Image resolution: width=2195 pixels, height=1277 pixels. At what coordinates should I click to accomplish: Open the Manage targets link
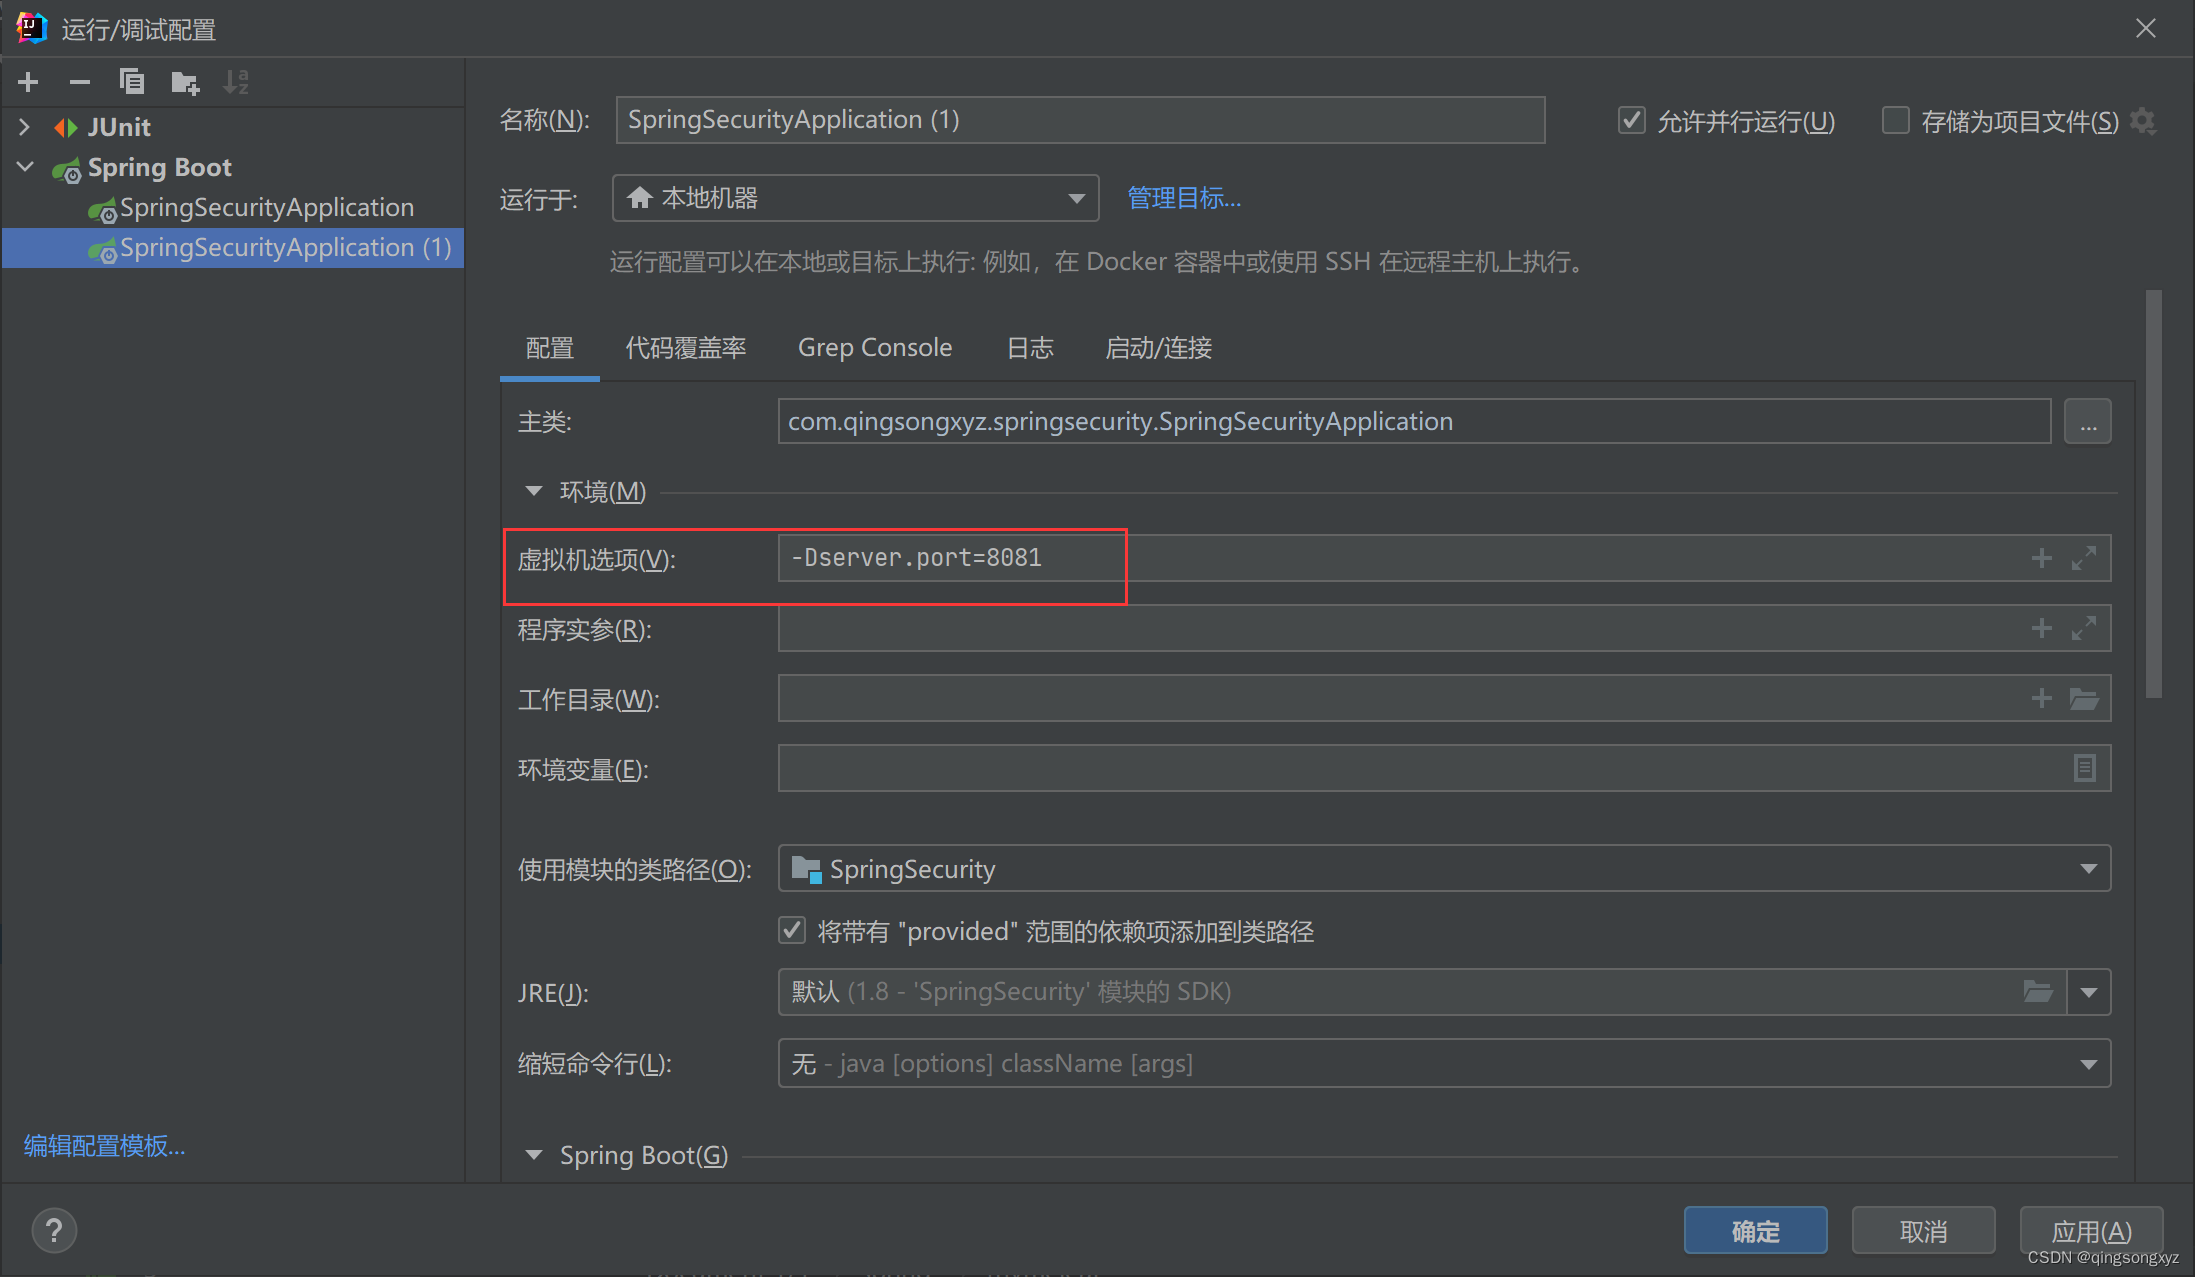point(1184,198)
